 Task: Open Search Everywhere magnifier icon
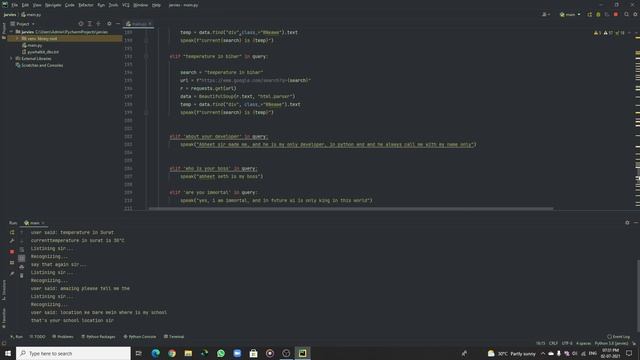[627, 15]
